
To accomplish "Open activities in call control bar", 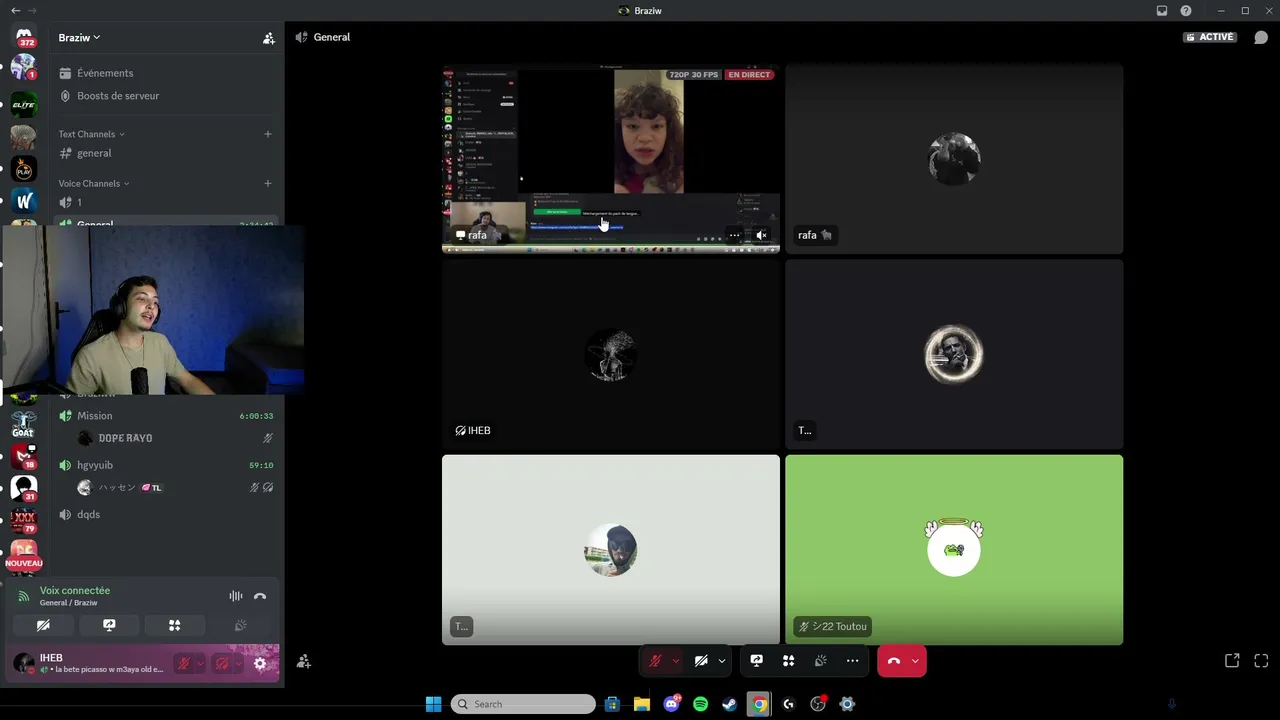I will (789, 660).
